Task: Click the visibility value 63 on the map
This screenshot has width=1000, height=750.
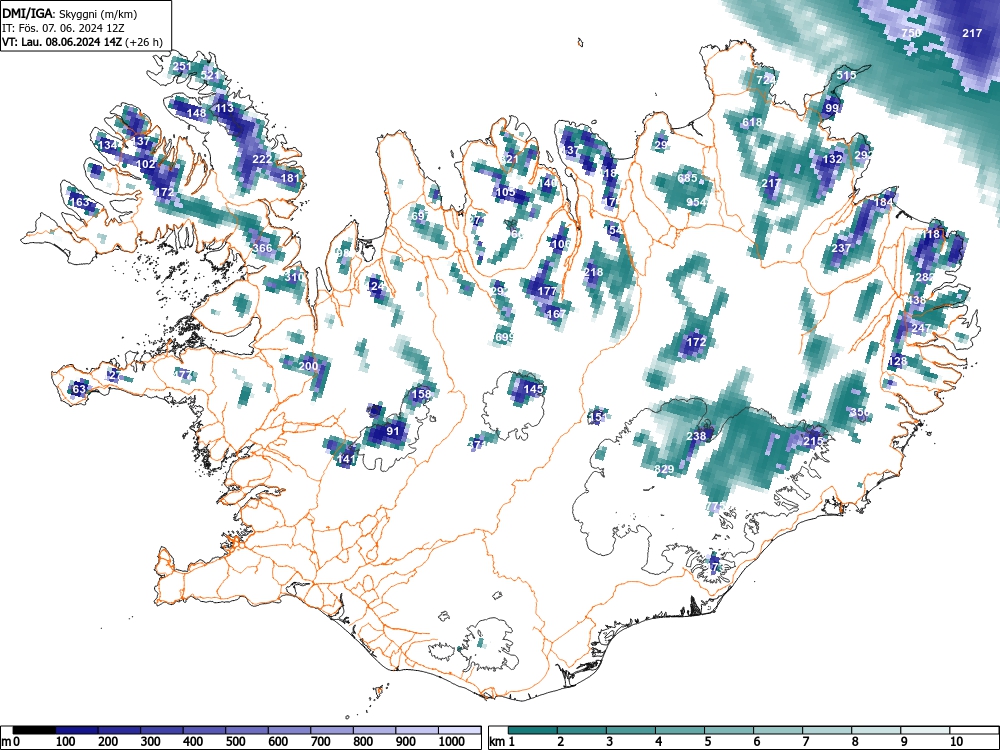Action: [79, 389]
